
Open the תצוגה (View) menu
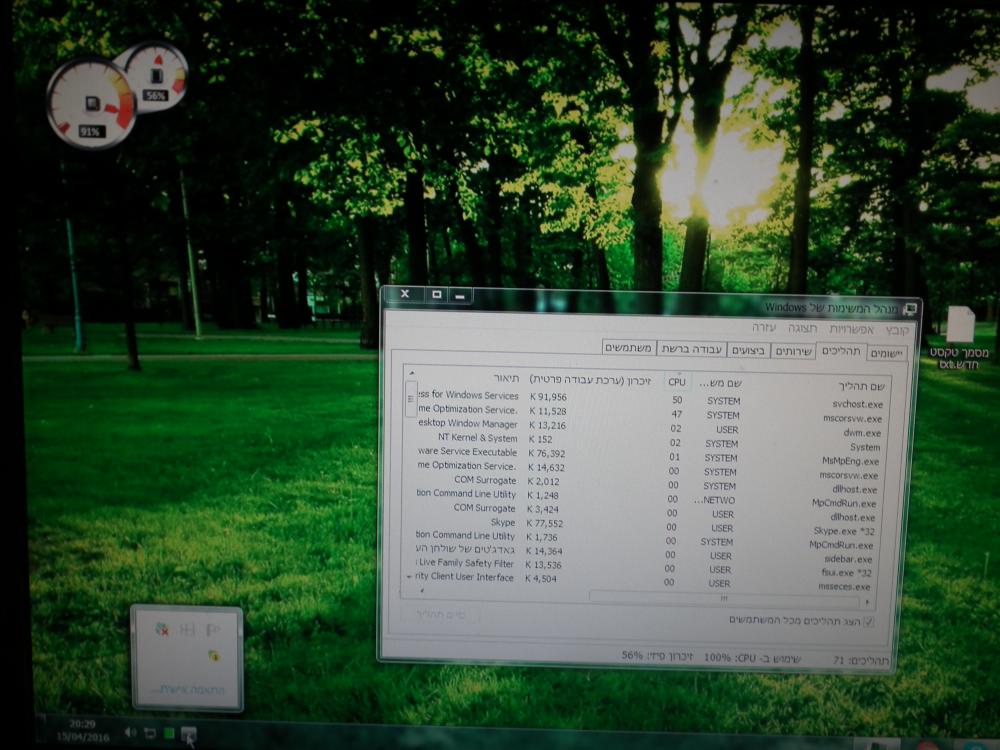[802, 328]
